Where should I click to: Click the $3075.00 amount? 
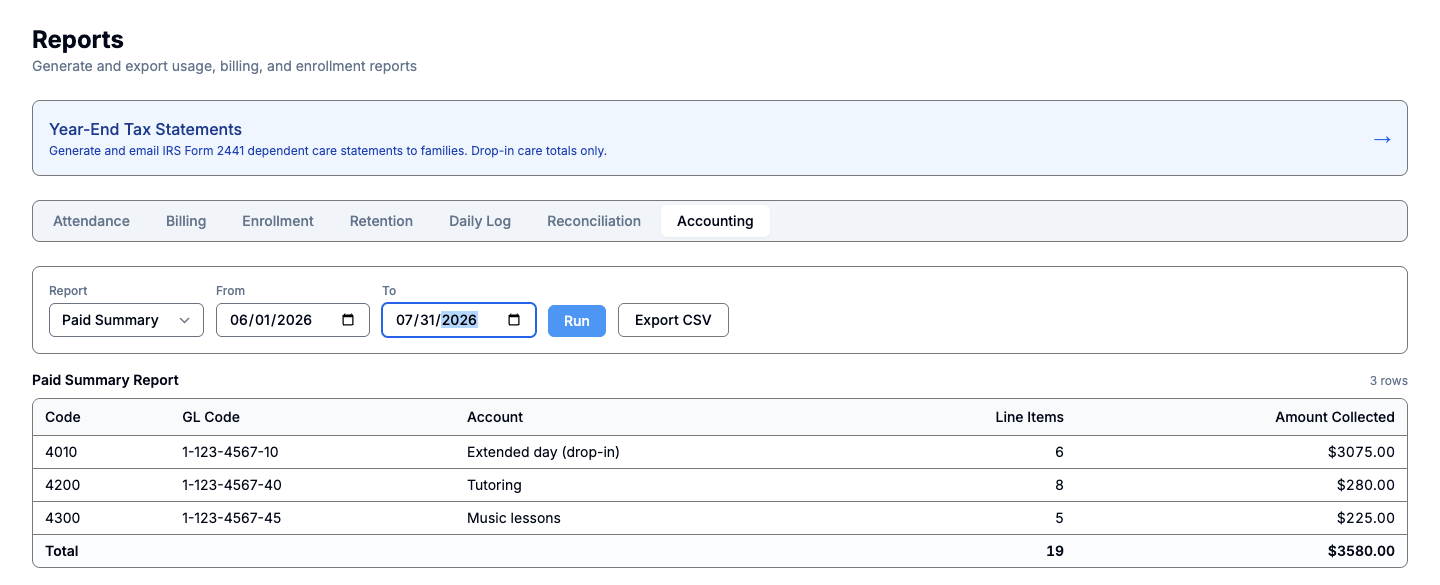(1361, 452)
